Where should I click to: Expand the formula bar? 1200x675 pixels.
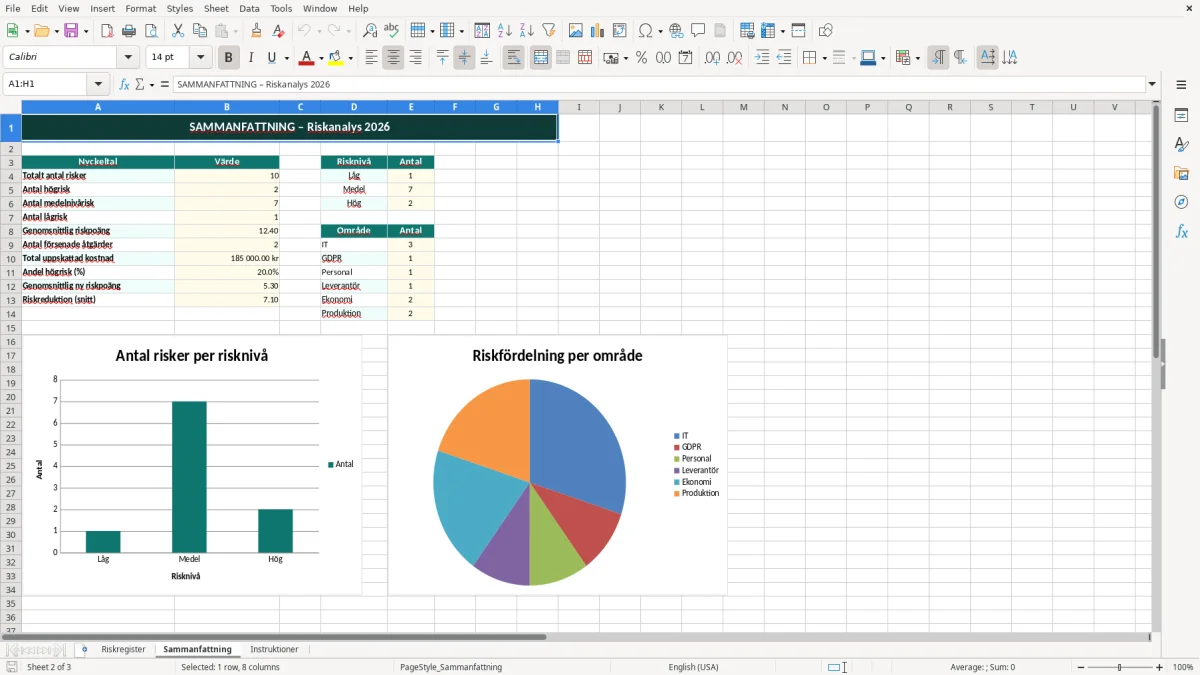1152,85
